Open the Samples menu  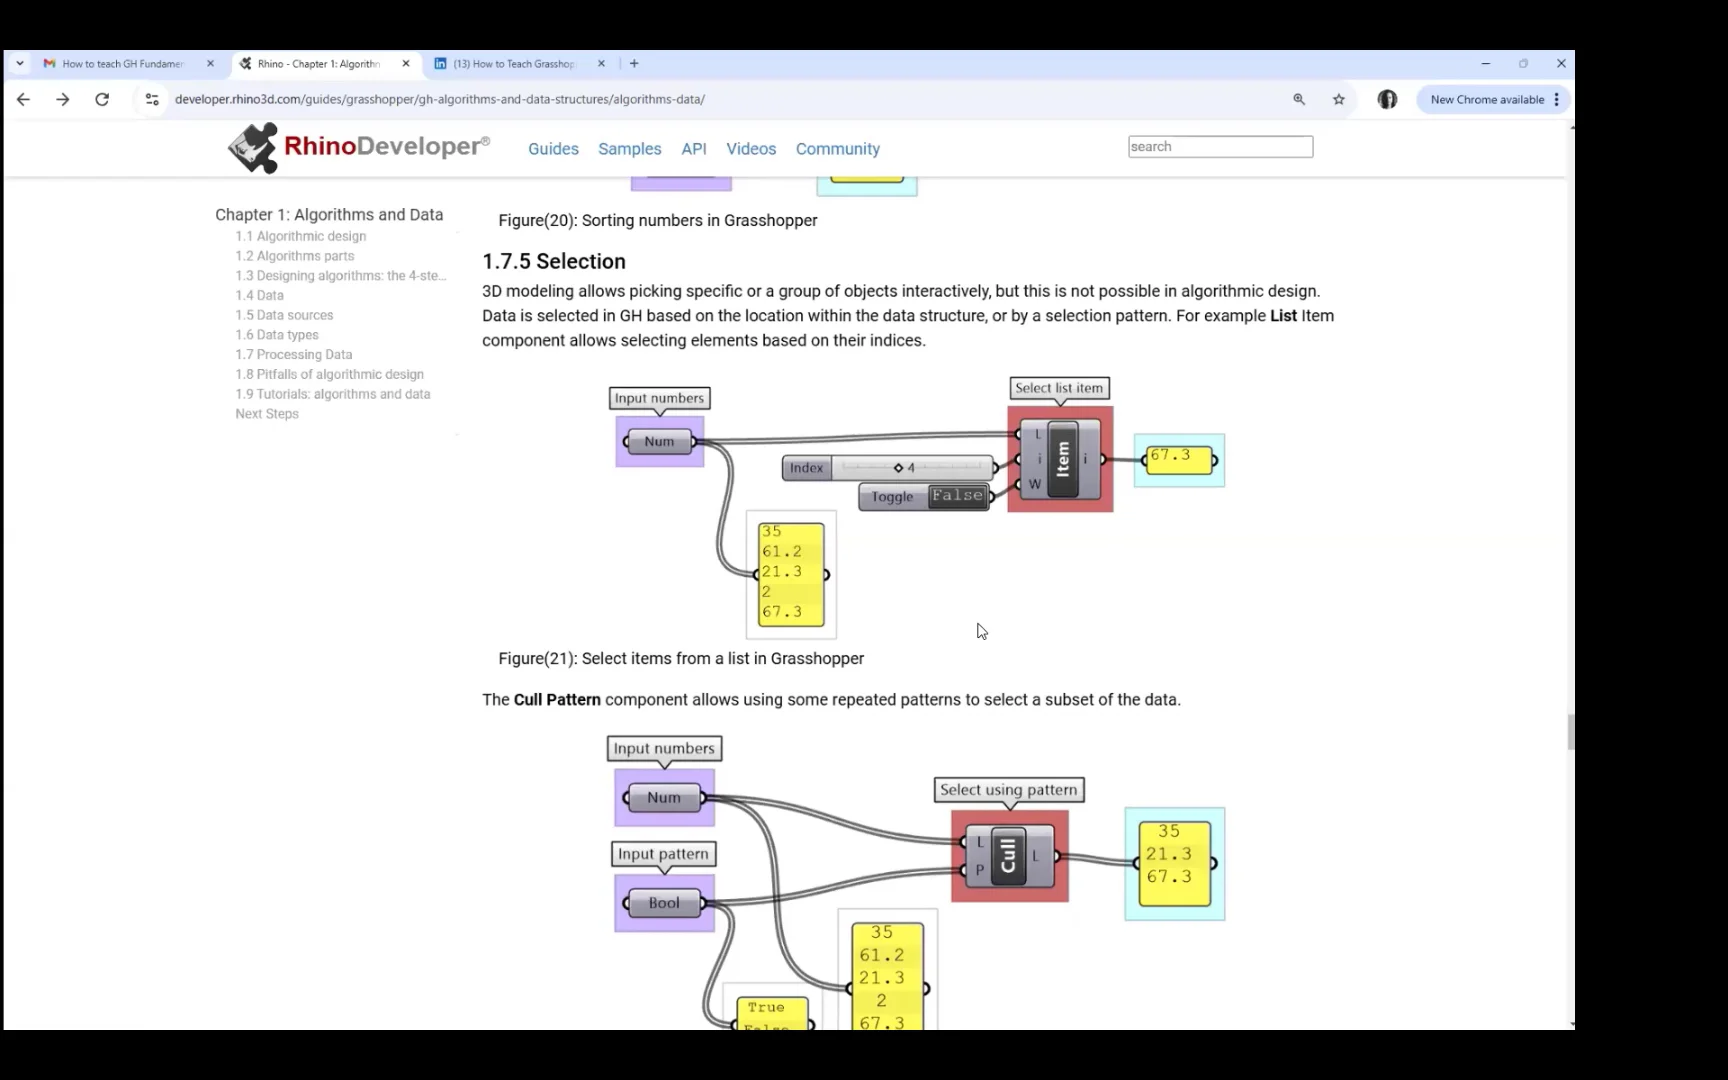[x=630, y=148]
